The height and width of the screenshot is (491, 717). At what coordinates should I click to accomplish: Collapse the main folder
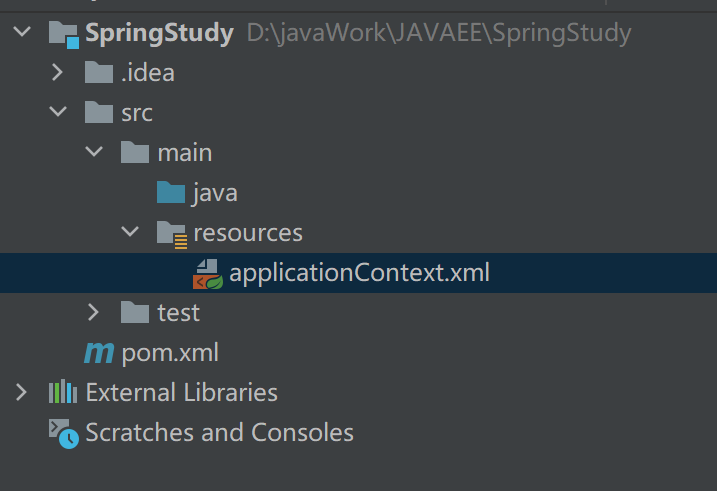(x=94, y=151)
